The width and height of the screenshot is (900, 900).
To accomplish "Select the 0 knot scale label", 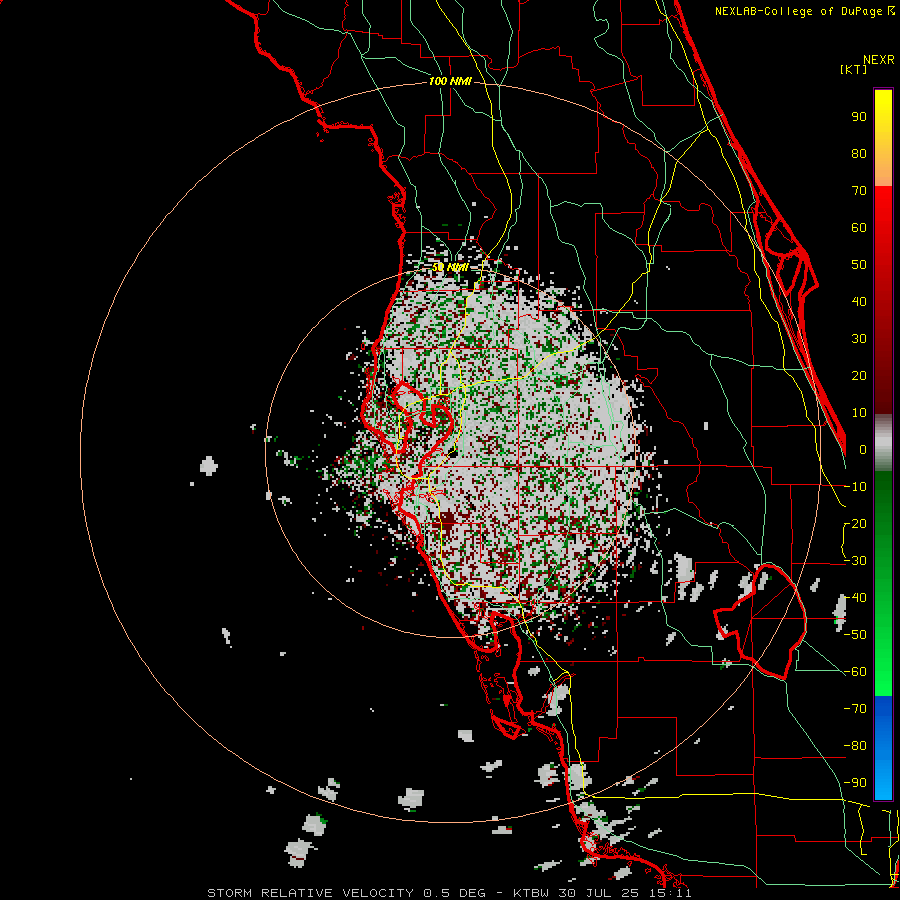I will [x=863, y=450].
